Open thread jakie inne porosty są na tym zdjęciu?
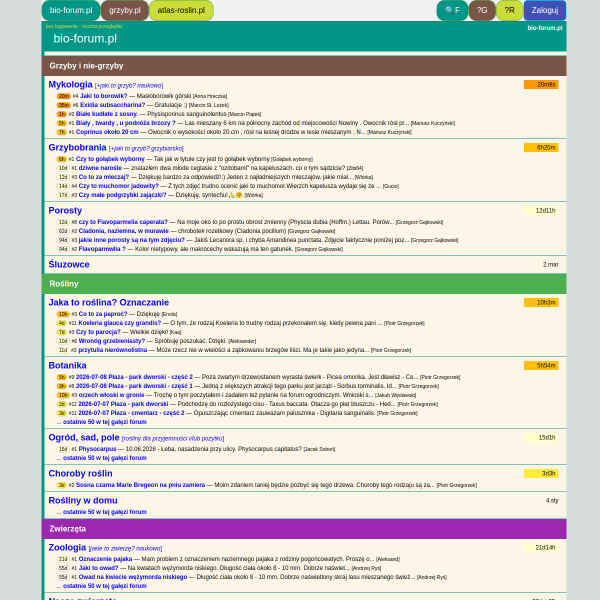Viewport: 600px width, 600px height. tap(132, 240)
